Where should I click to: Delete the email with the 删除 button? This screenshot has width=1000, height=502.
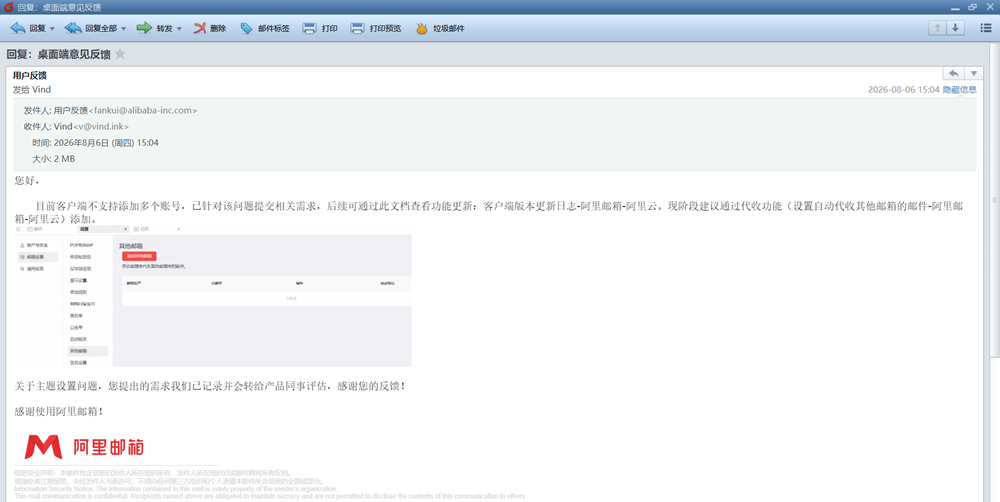click(x=210, y=28)
